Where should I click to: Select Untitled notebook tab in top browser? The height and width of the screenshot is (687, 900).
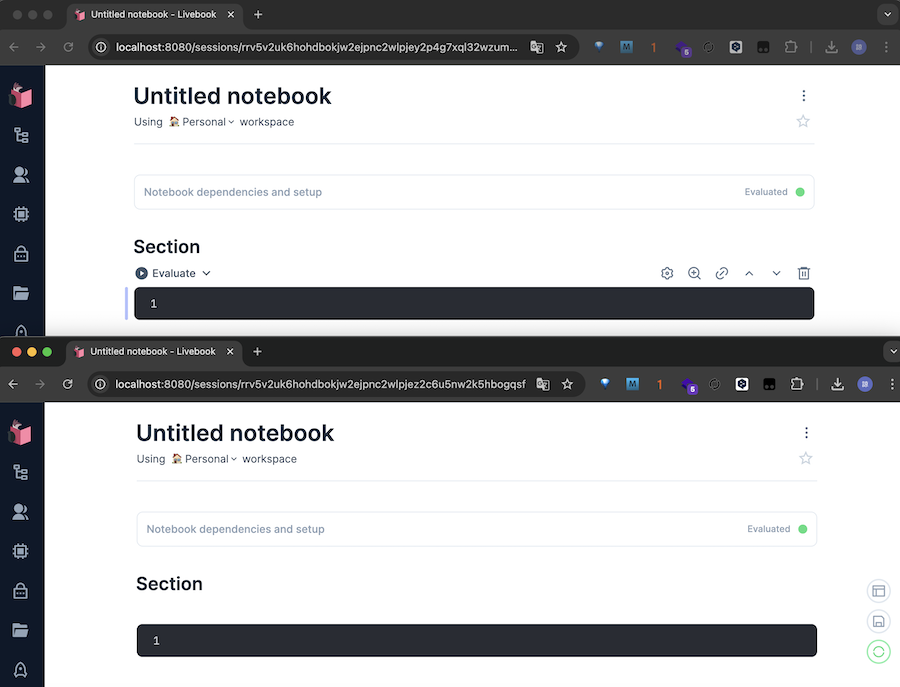coord(154,14)
